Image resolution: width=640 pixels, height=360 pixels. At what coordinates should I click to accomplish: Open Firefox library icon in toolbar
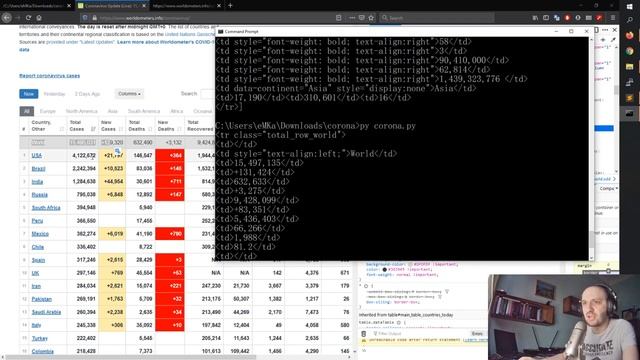click(535, 18)
